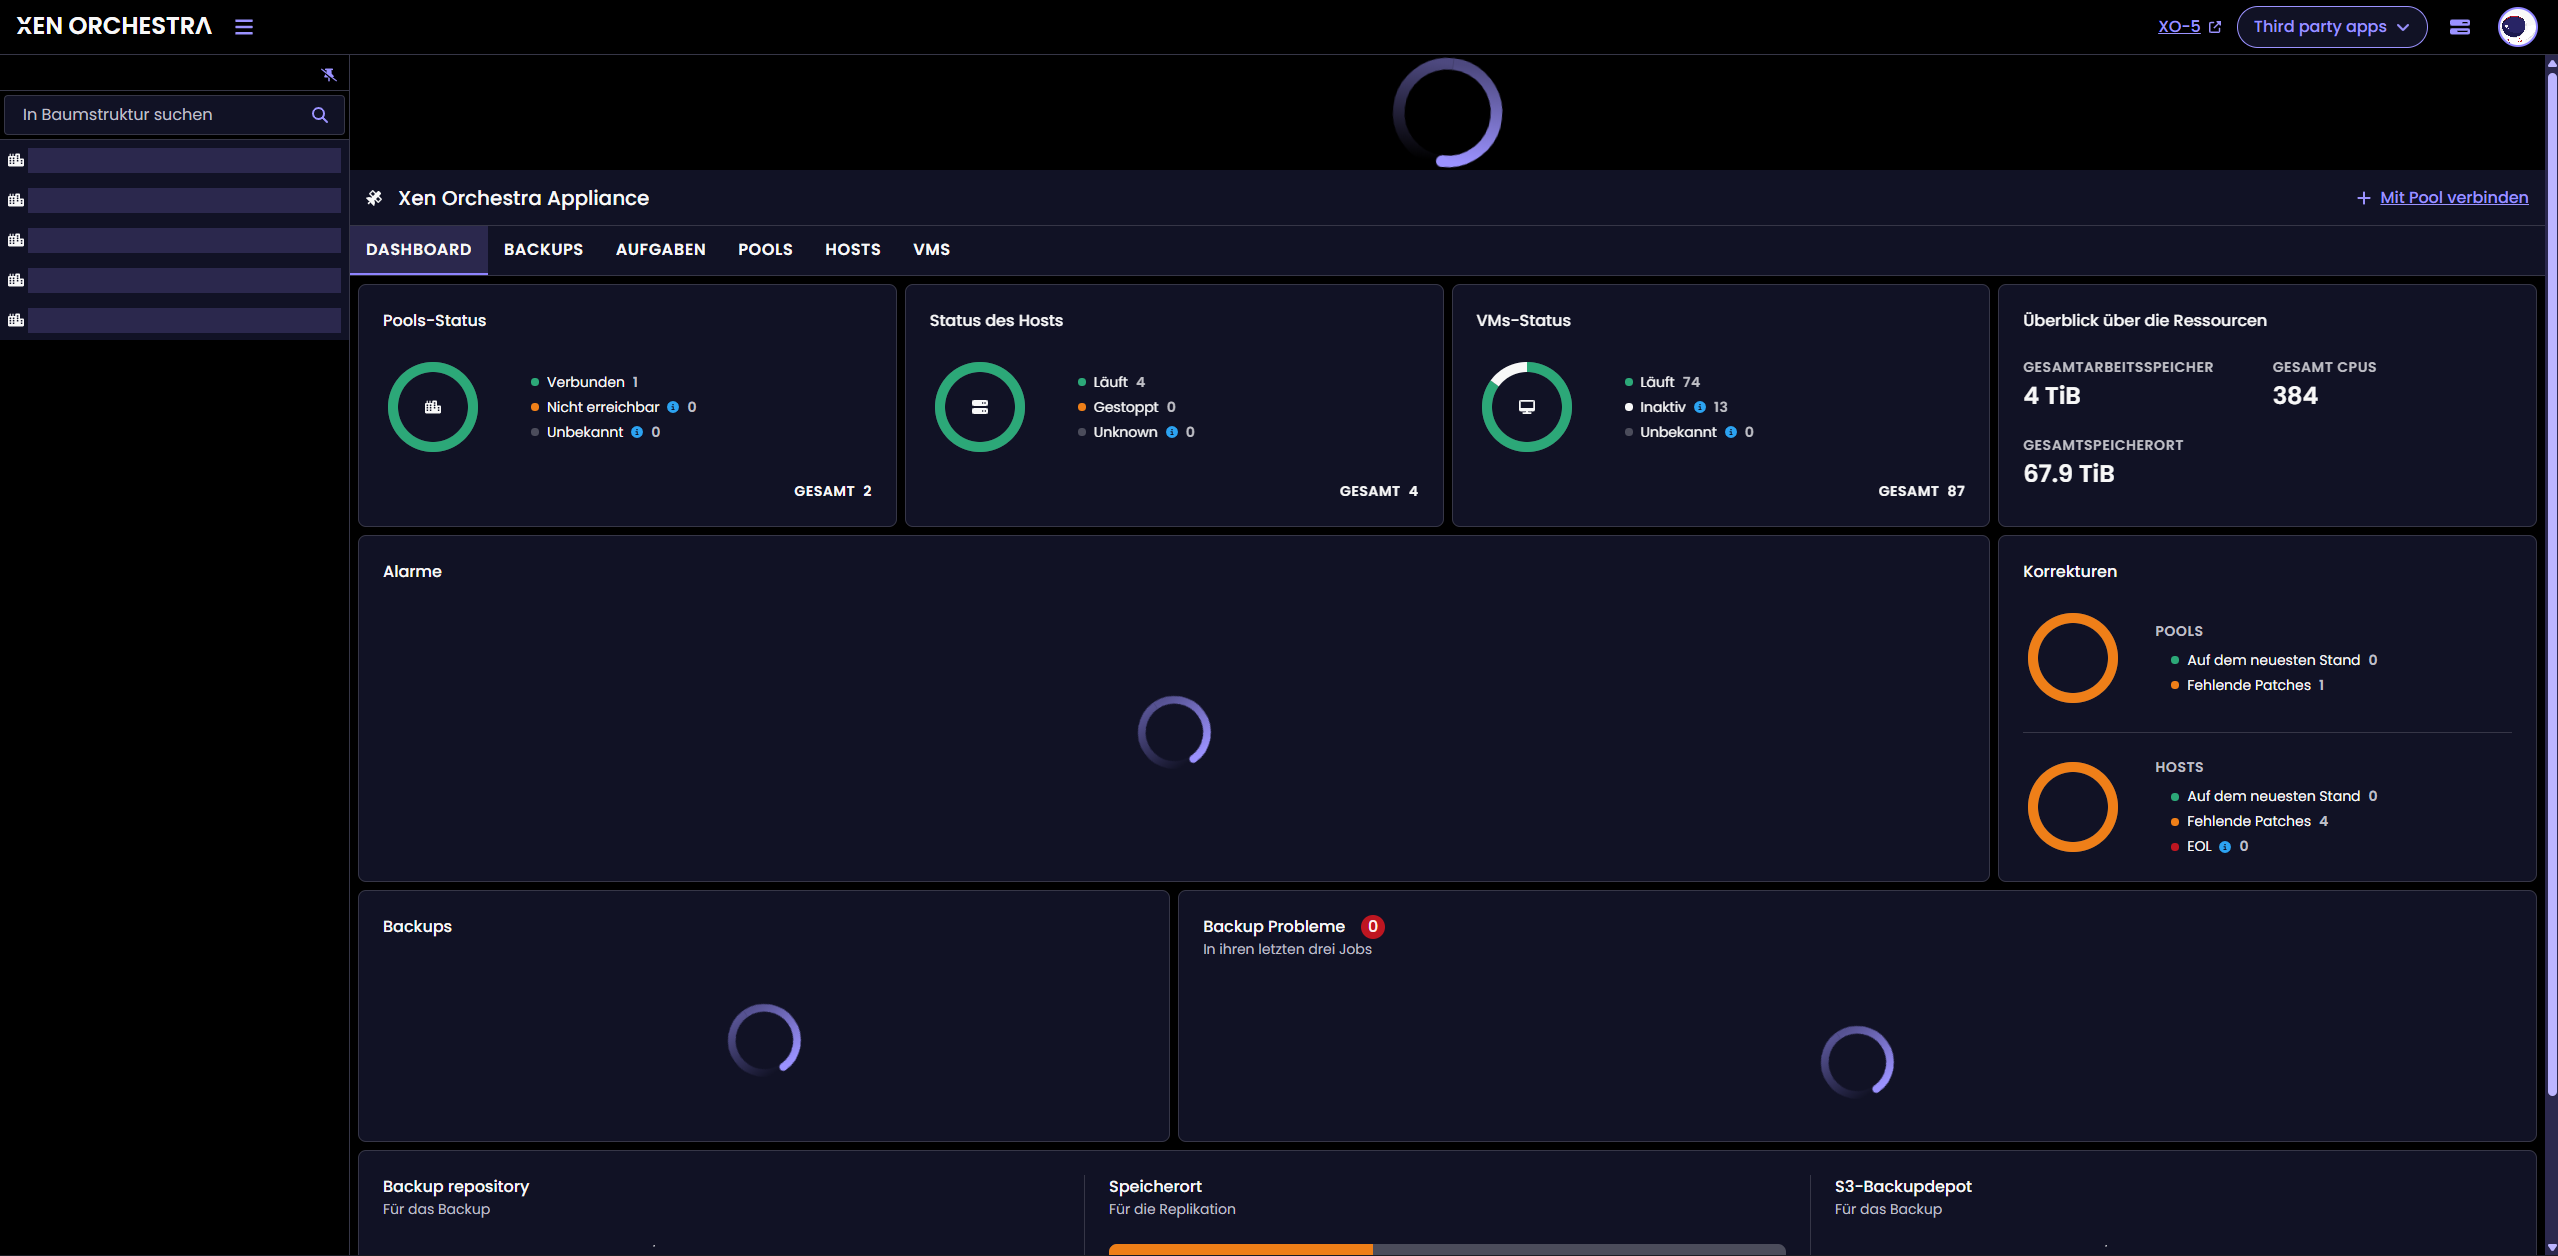Switch to the Backups tab
The image size is (2558, 1256).
(543, 250)
